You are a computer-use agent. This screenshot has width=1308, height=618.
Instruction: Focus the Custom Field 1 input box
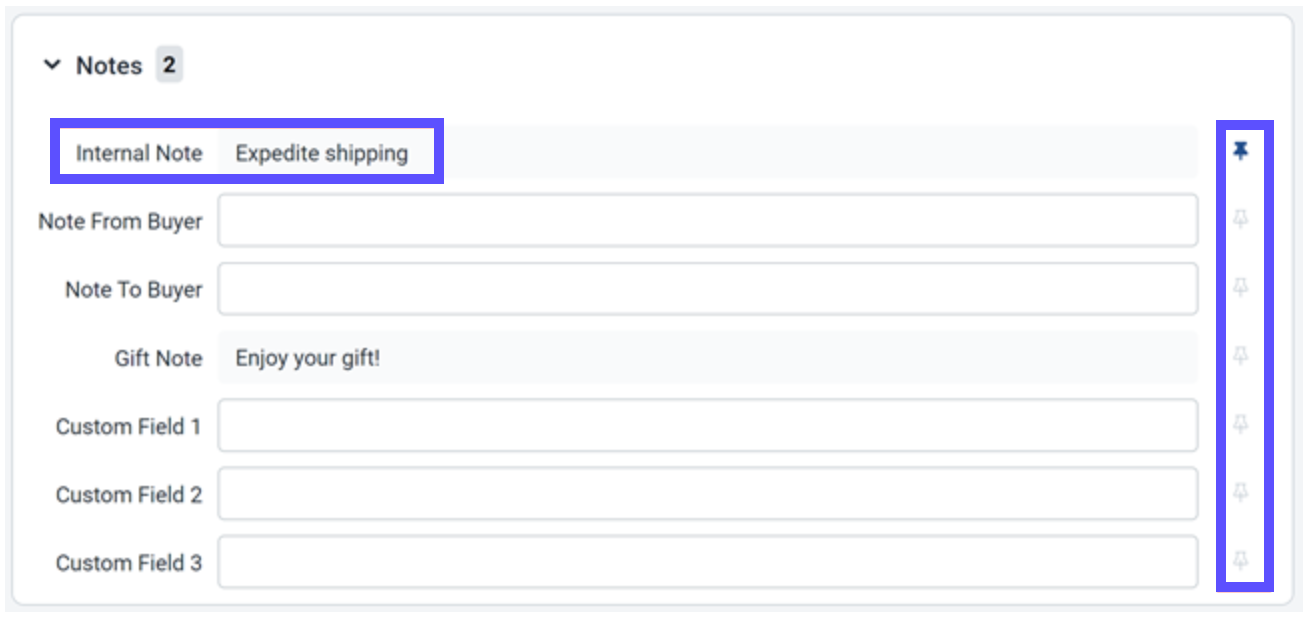(707, 426)
